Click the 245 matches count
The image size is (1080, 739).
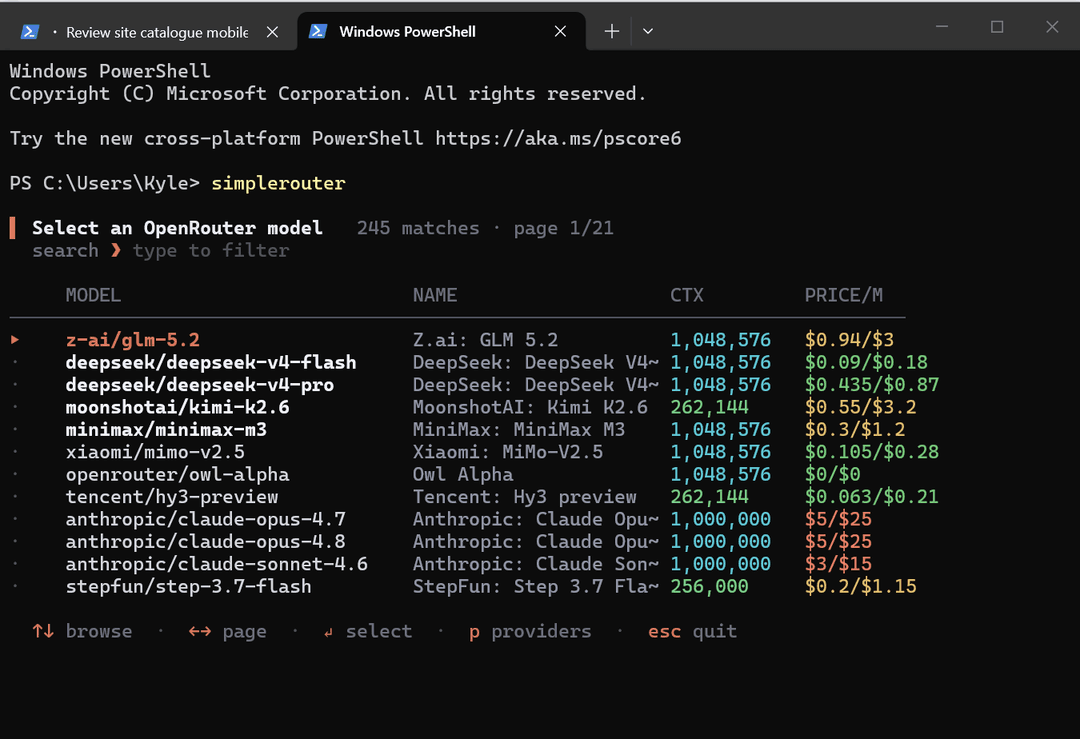[418, 228]
